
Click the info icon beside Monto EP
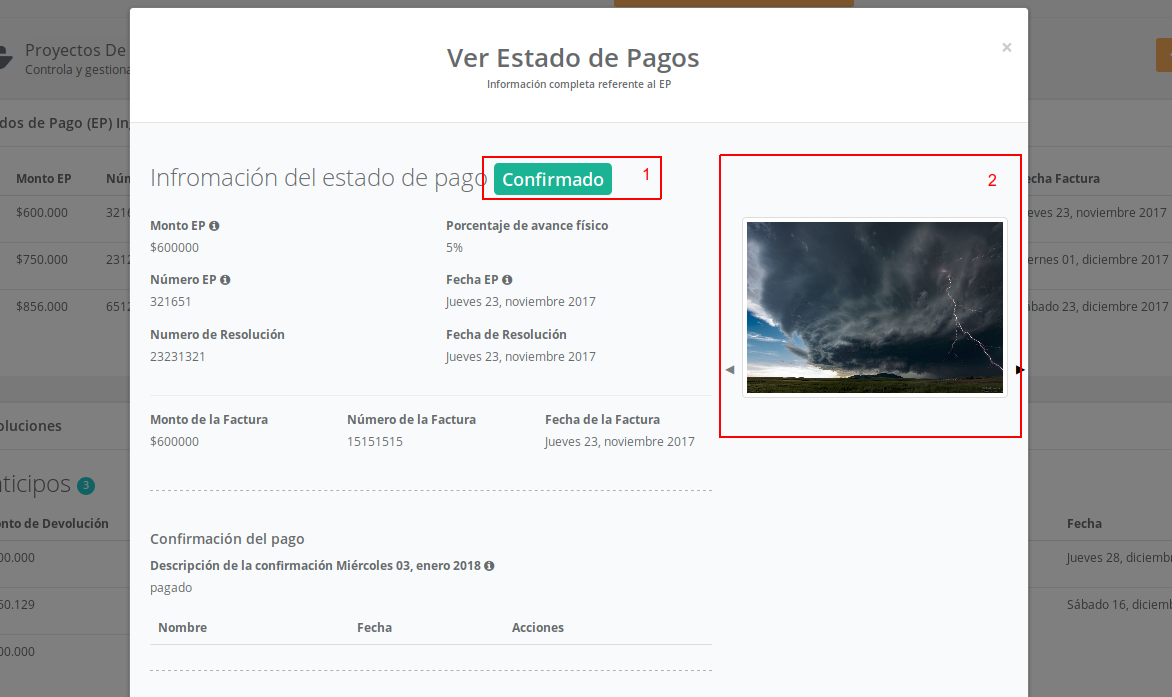(214, 226)
